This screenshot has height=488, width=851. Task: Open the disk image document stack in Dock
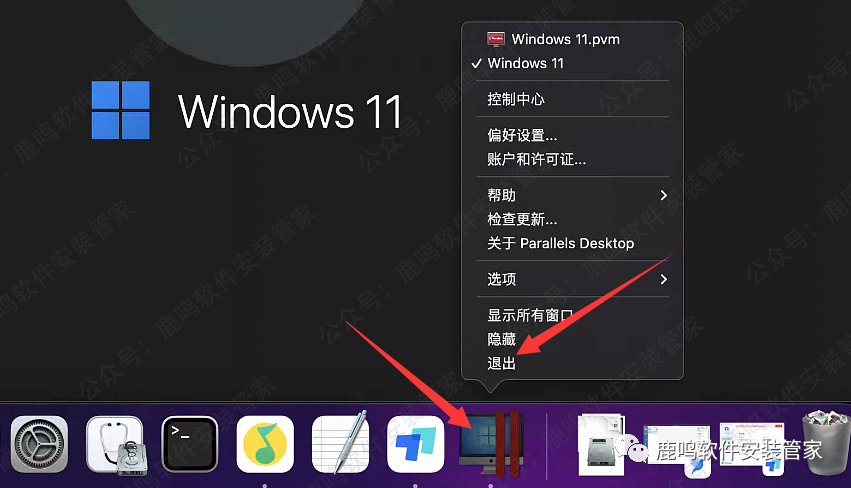tap(602, 445)
